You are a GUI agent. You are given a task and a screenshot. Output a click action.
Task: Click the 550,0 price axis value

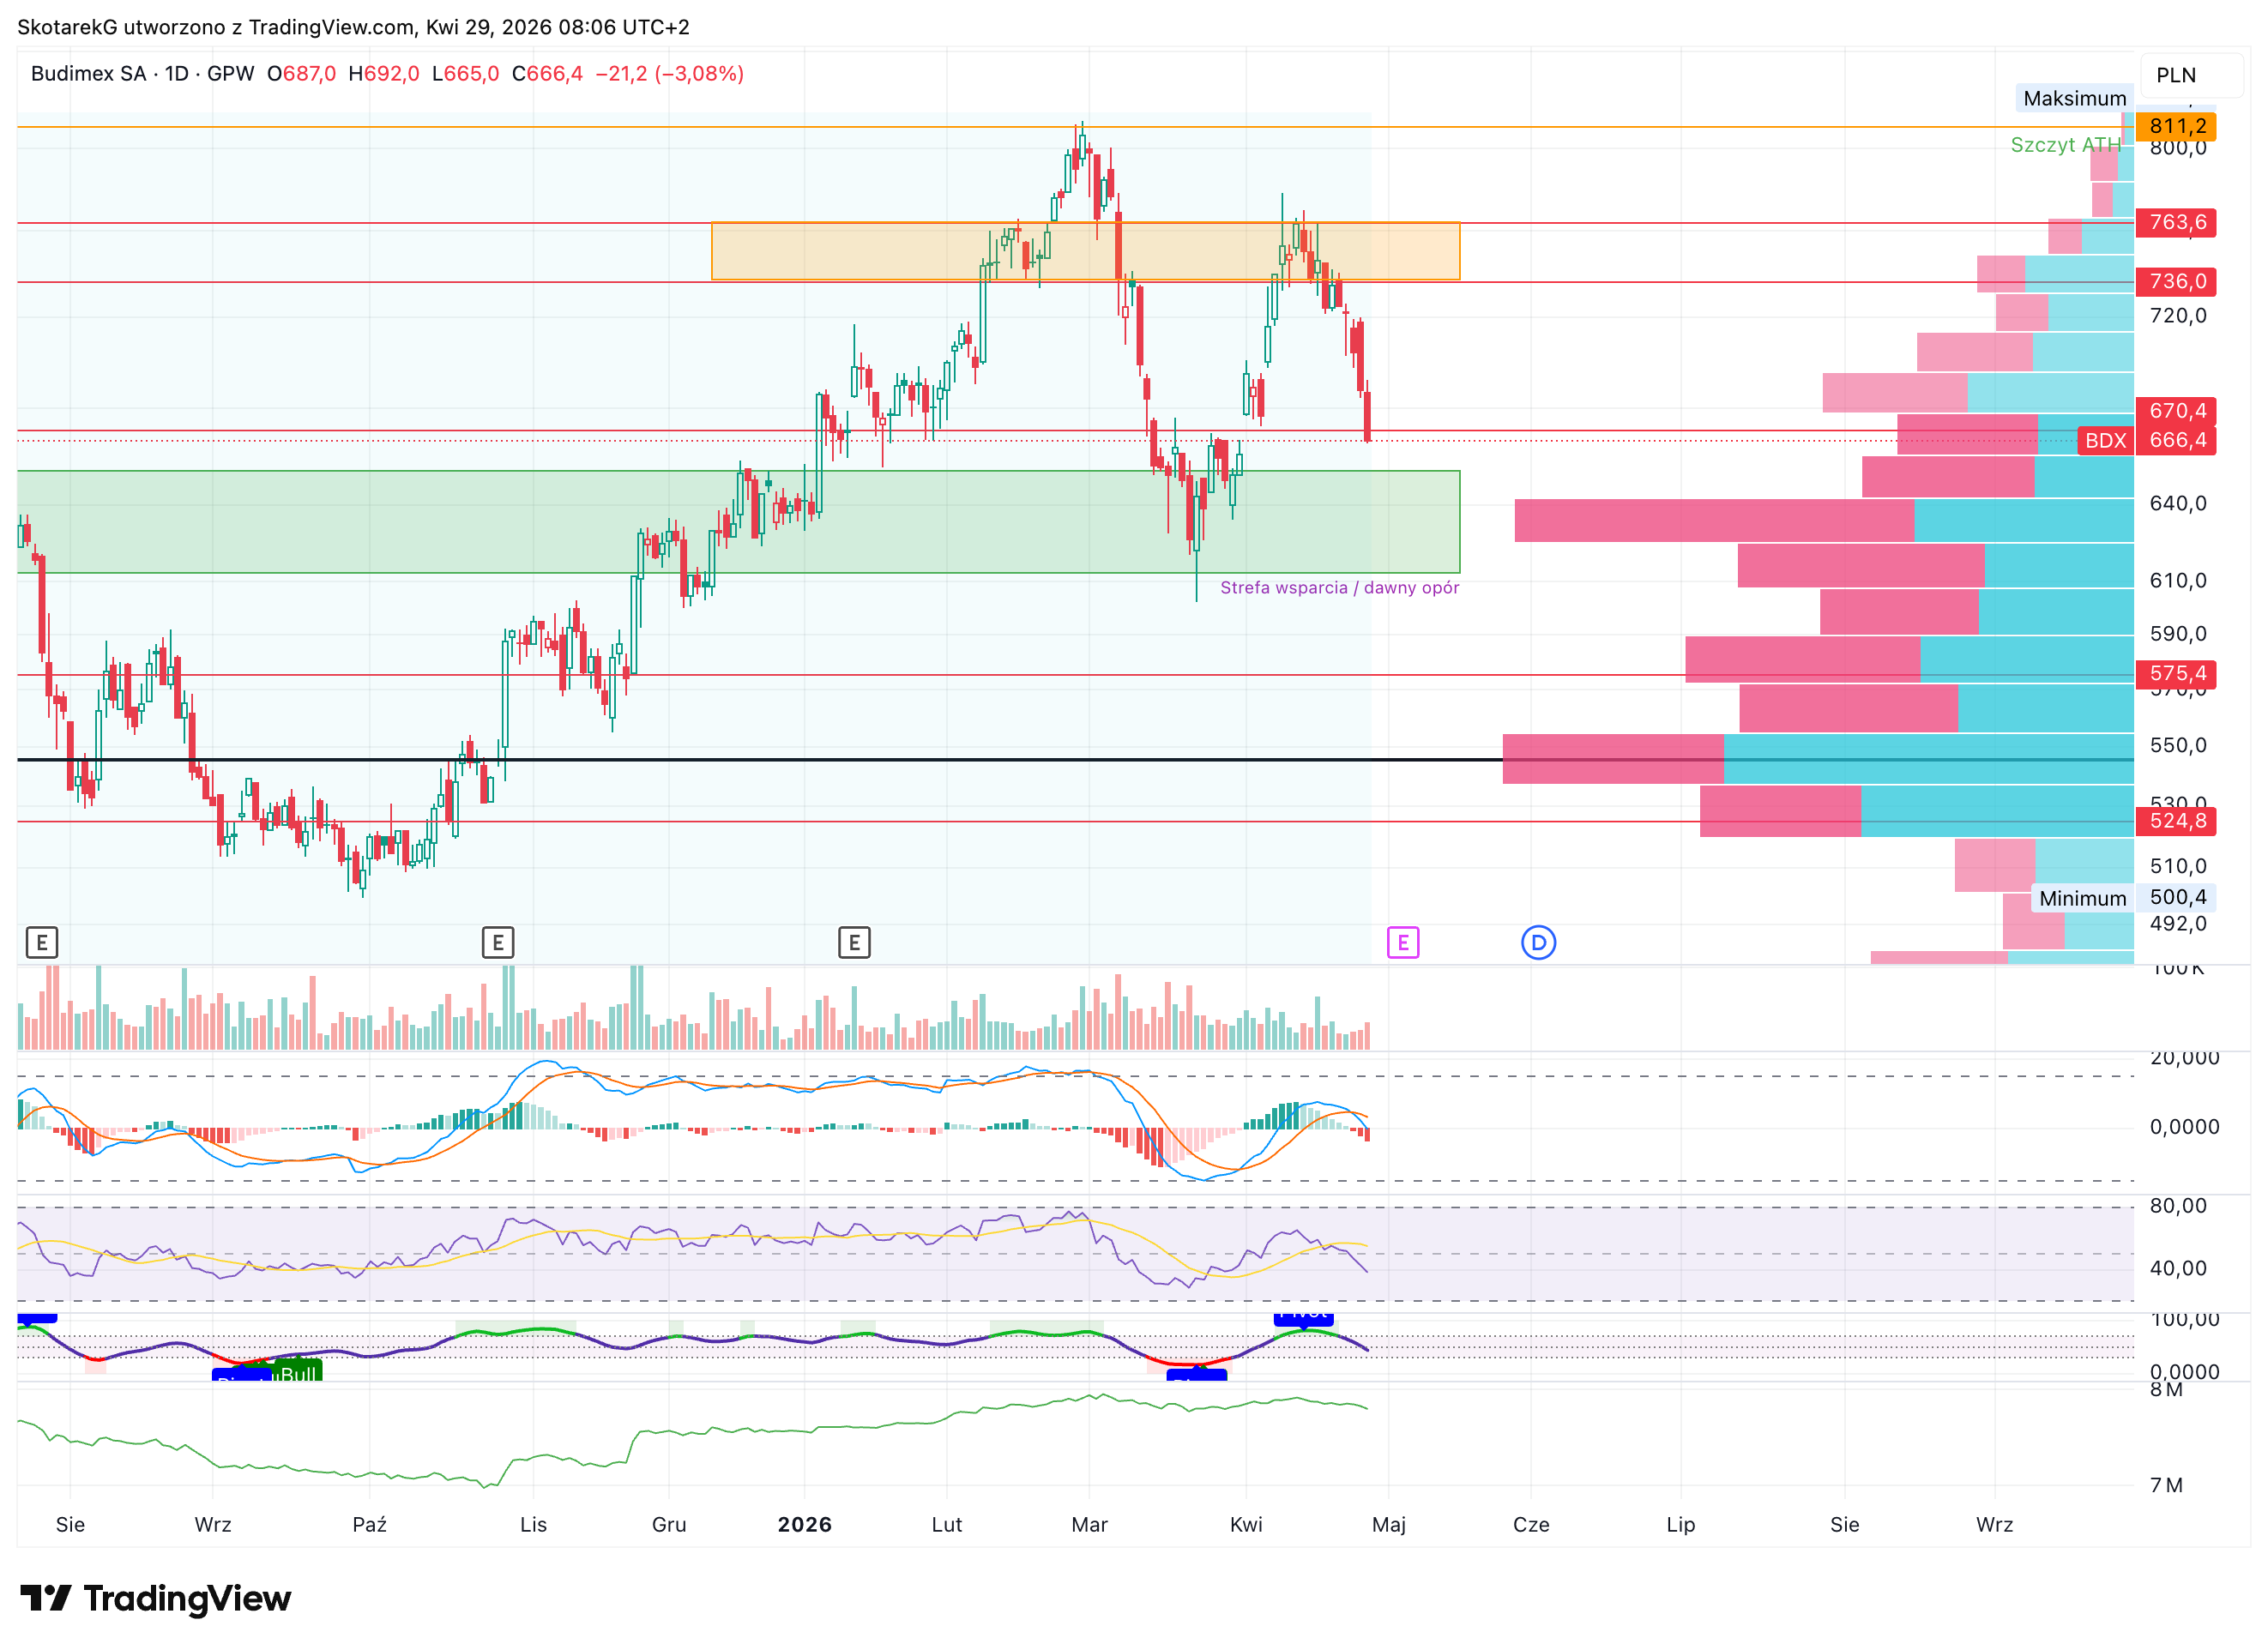pyautogui.click(x=2178, y=745)
